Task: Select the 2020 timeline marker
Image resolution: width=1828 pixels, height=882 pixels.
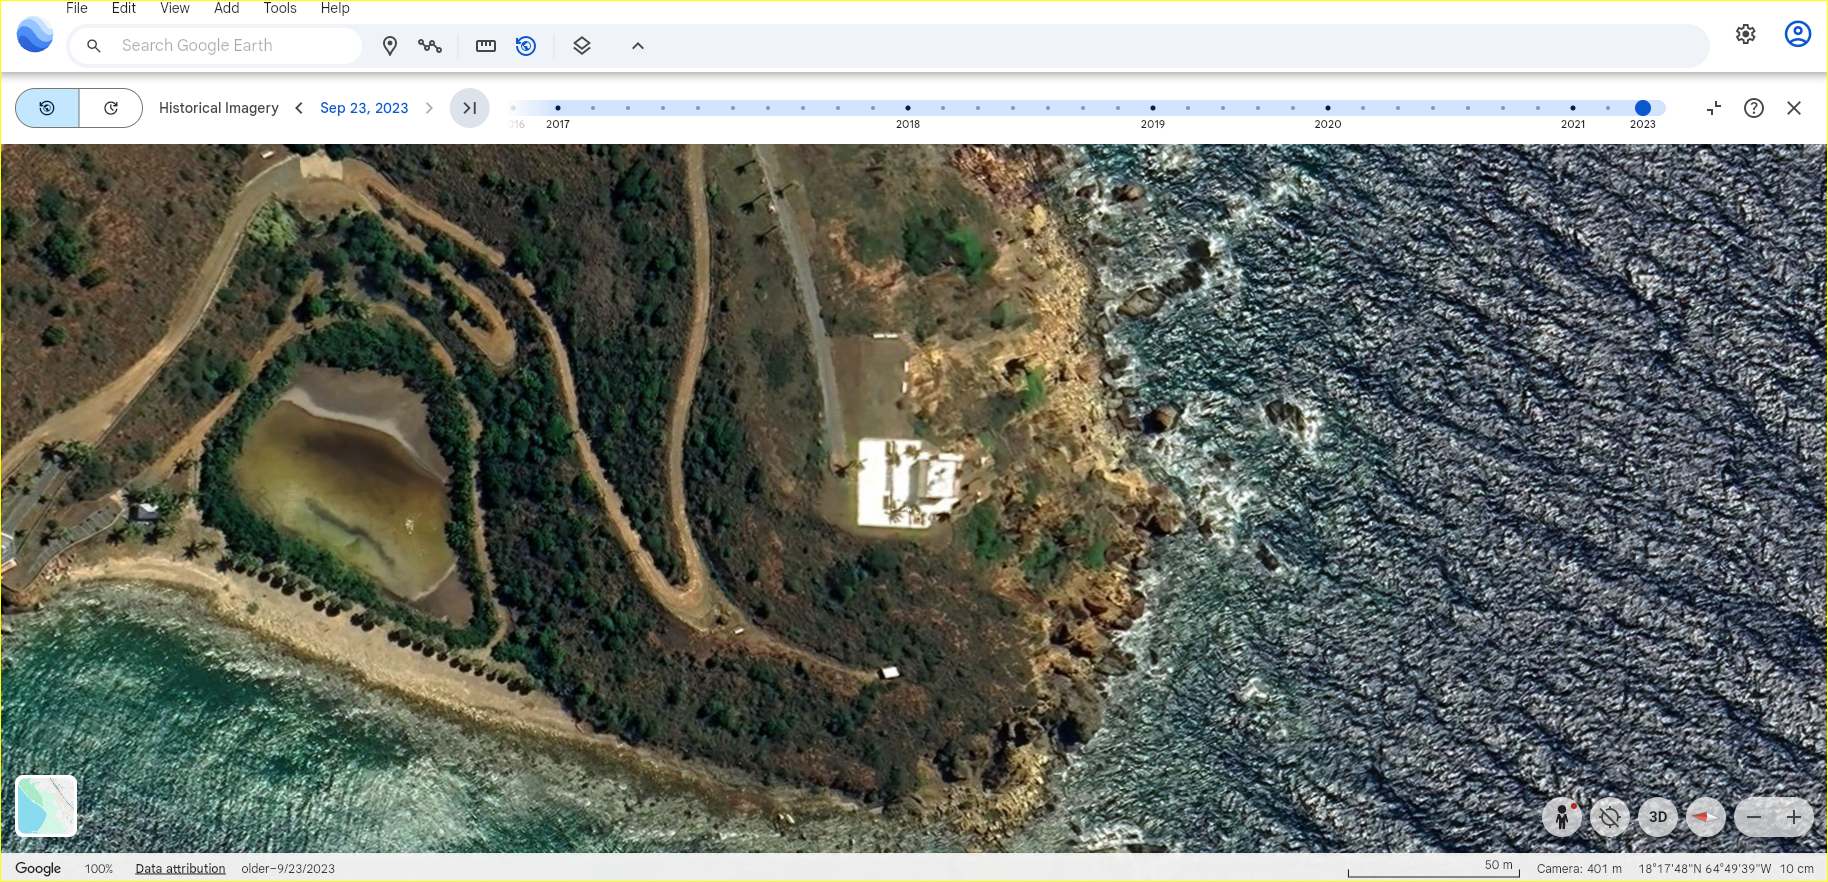Action: (1328, 108)
